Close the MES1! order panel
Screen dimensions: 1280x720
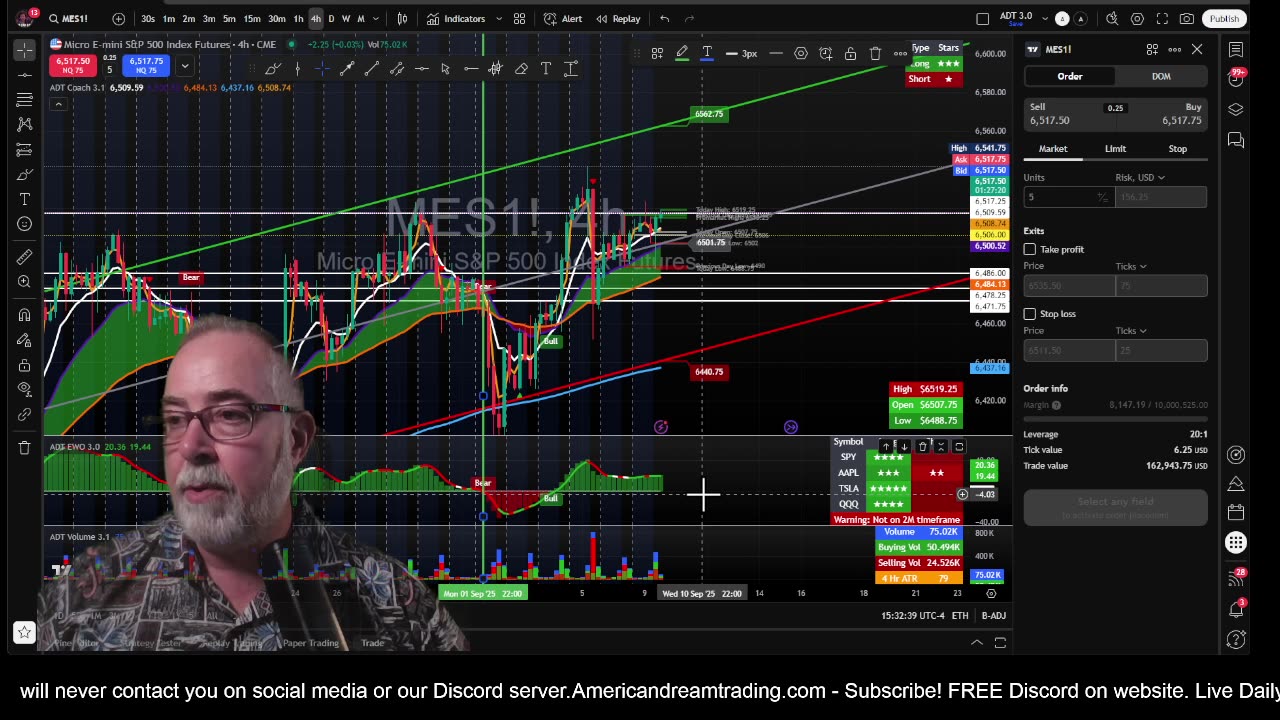pyautogui.click(x=1197, y=49)
